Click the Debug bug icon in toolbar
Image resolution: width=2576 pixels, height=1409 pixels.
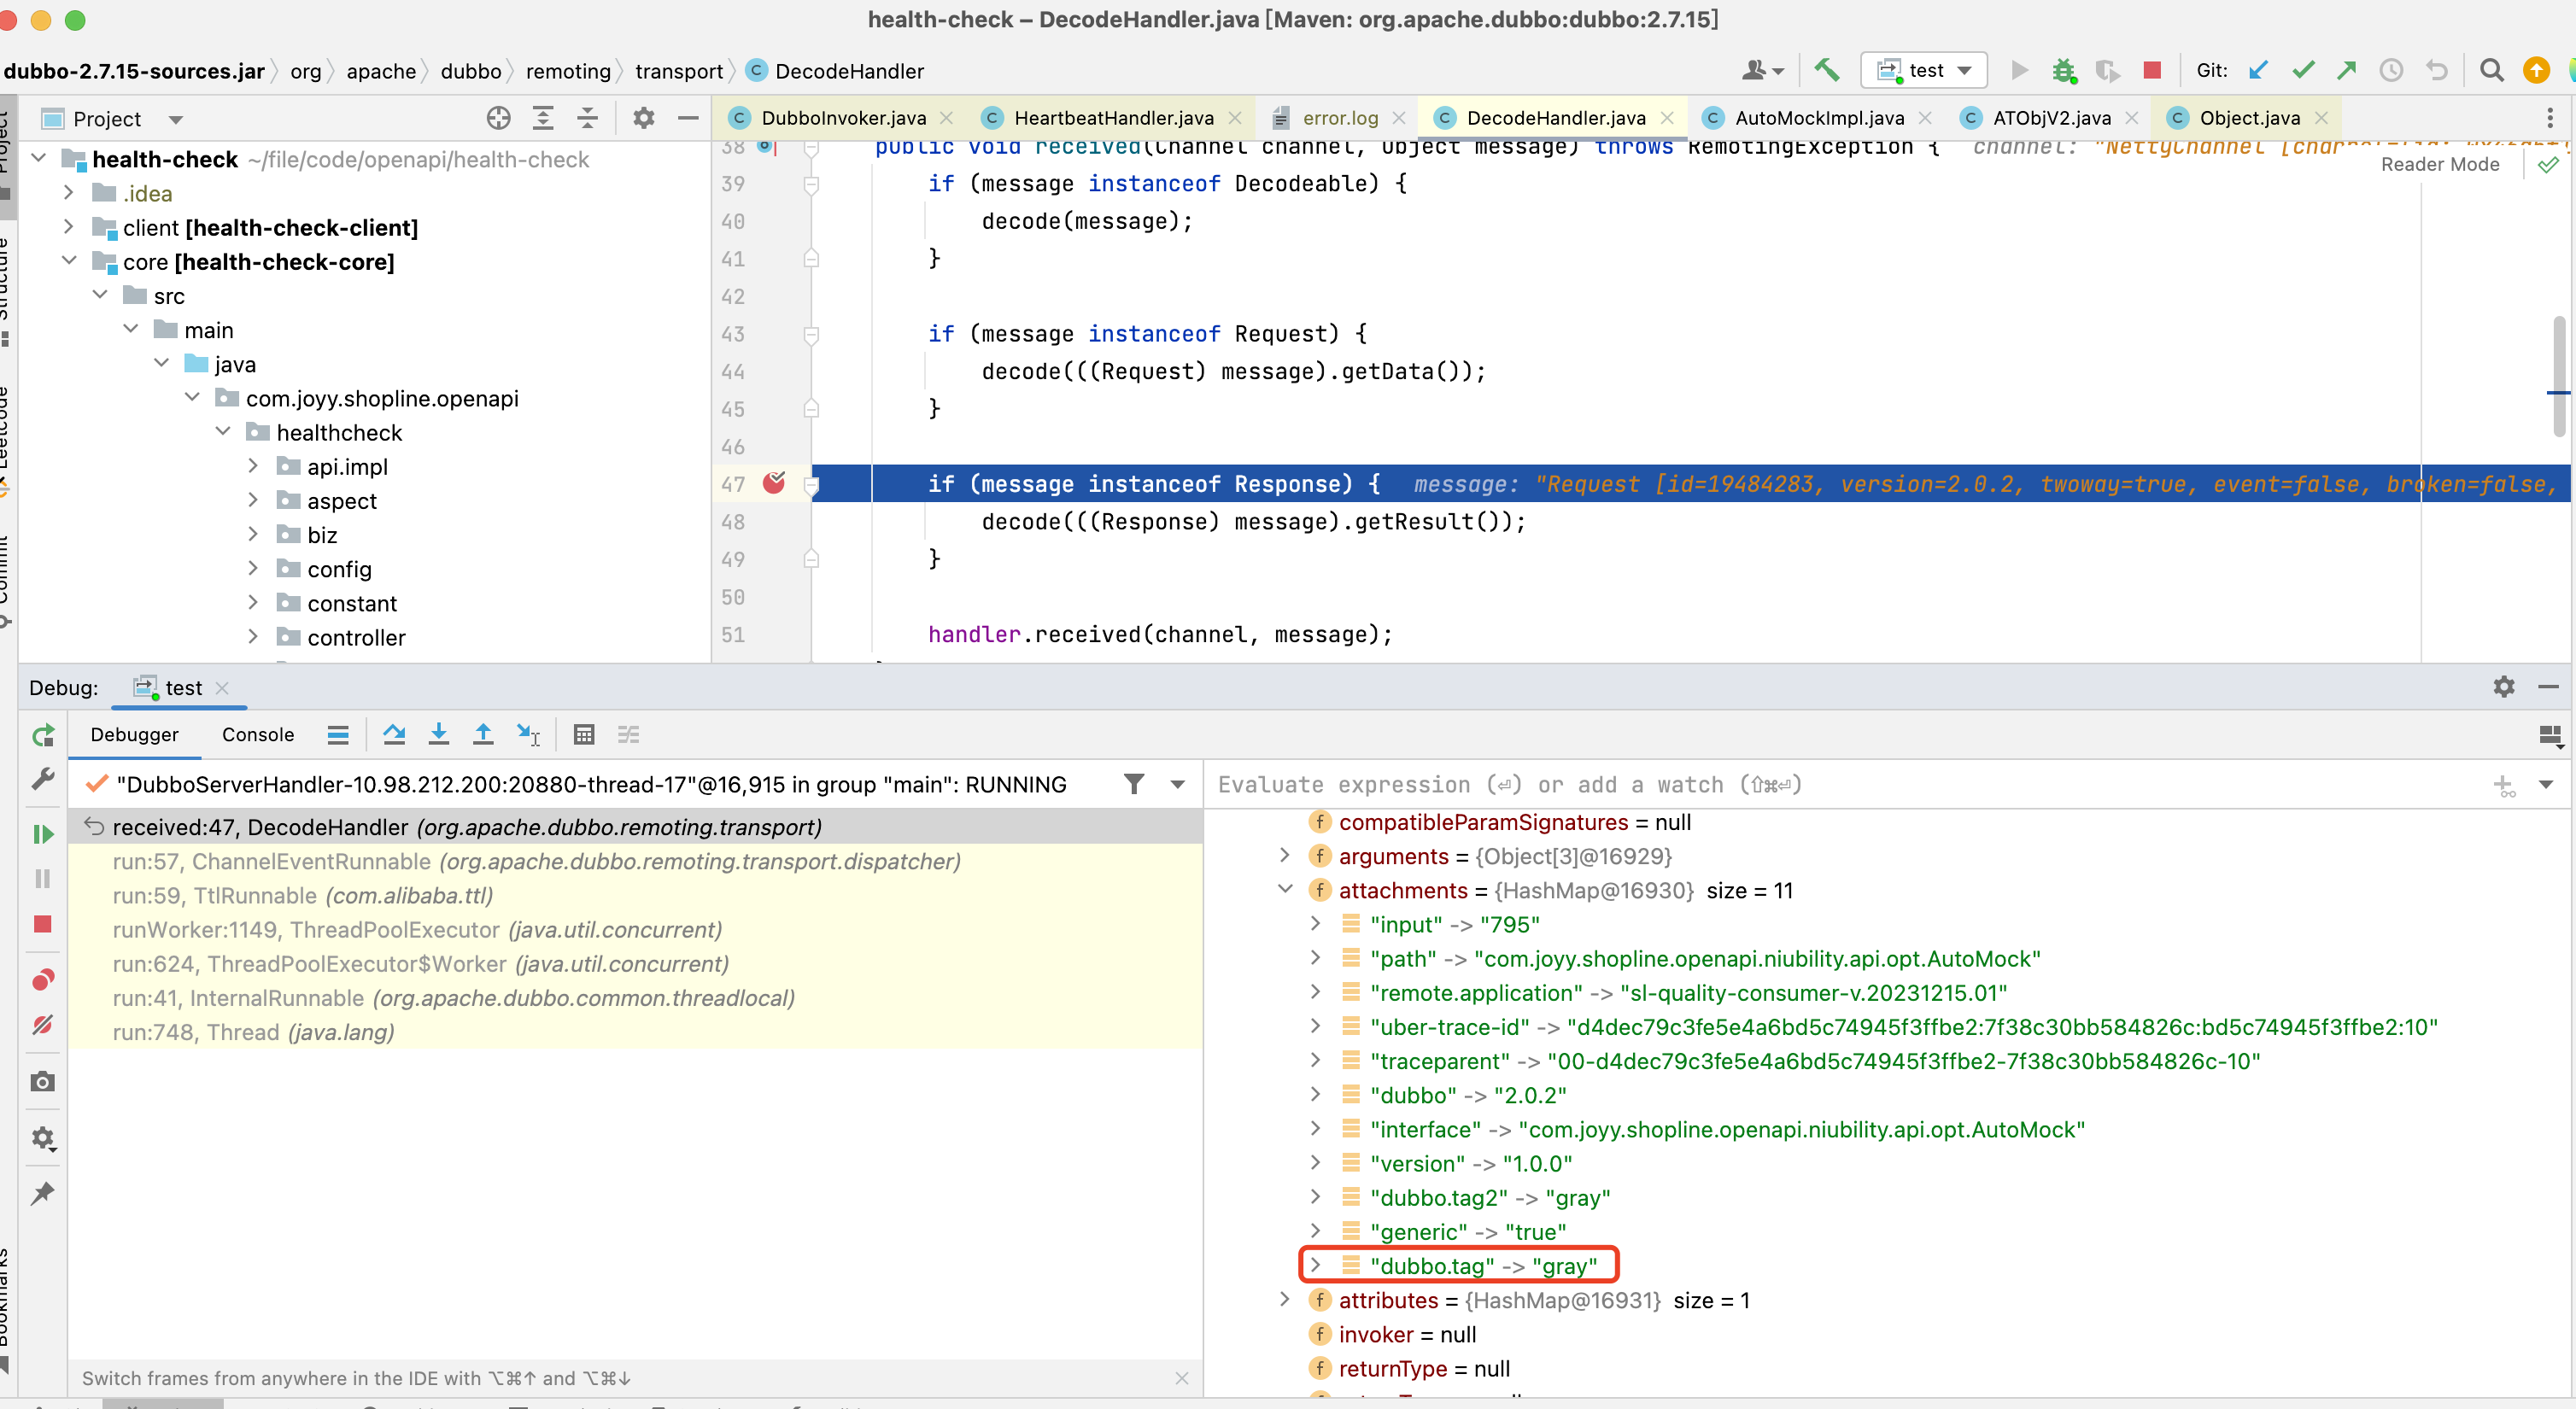click(2063, 70)
